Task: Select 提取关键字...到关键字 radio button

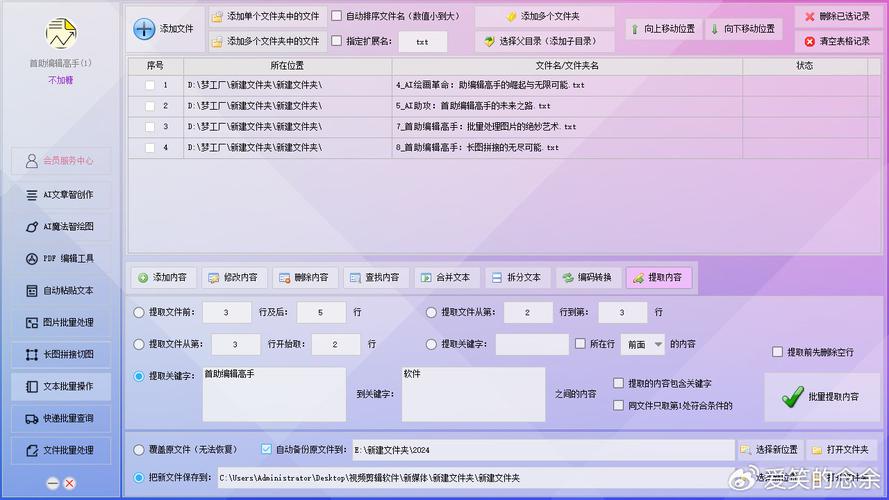Action: (x=139, y=376)
